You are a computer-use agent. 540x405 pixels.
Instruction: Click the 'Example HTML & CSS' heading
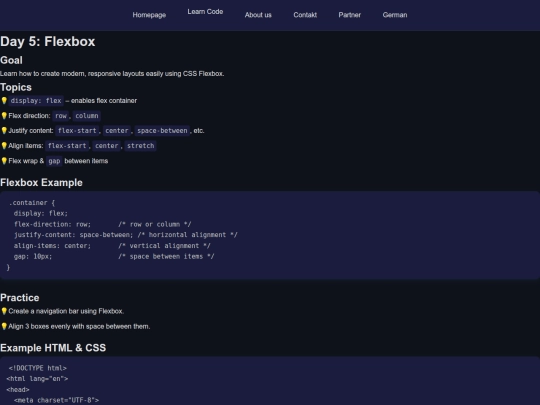point(53,348)
